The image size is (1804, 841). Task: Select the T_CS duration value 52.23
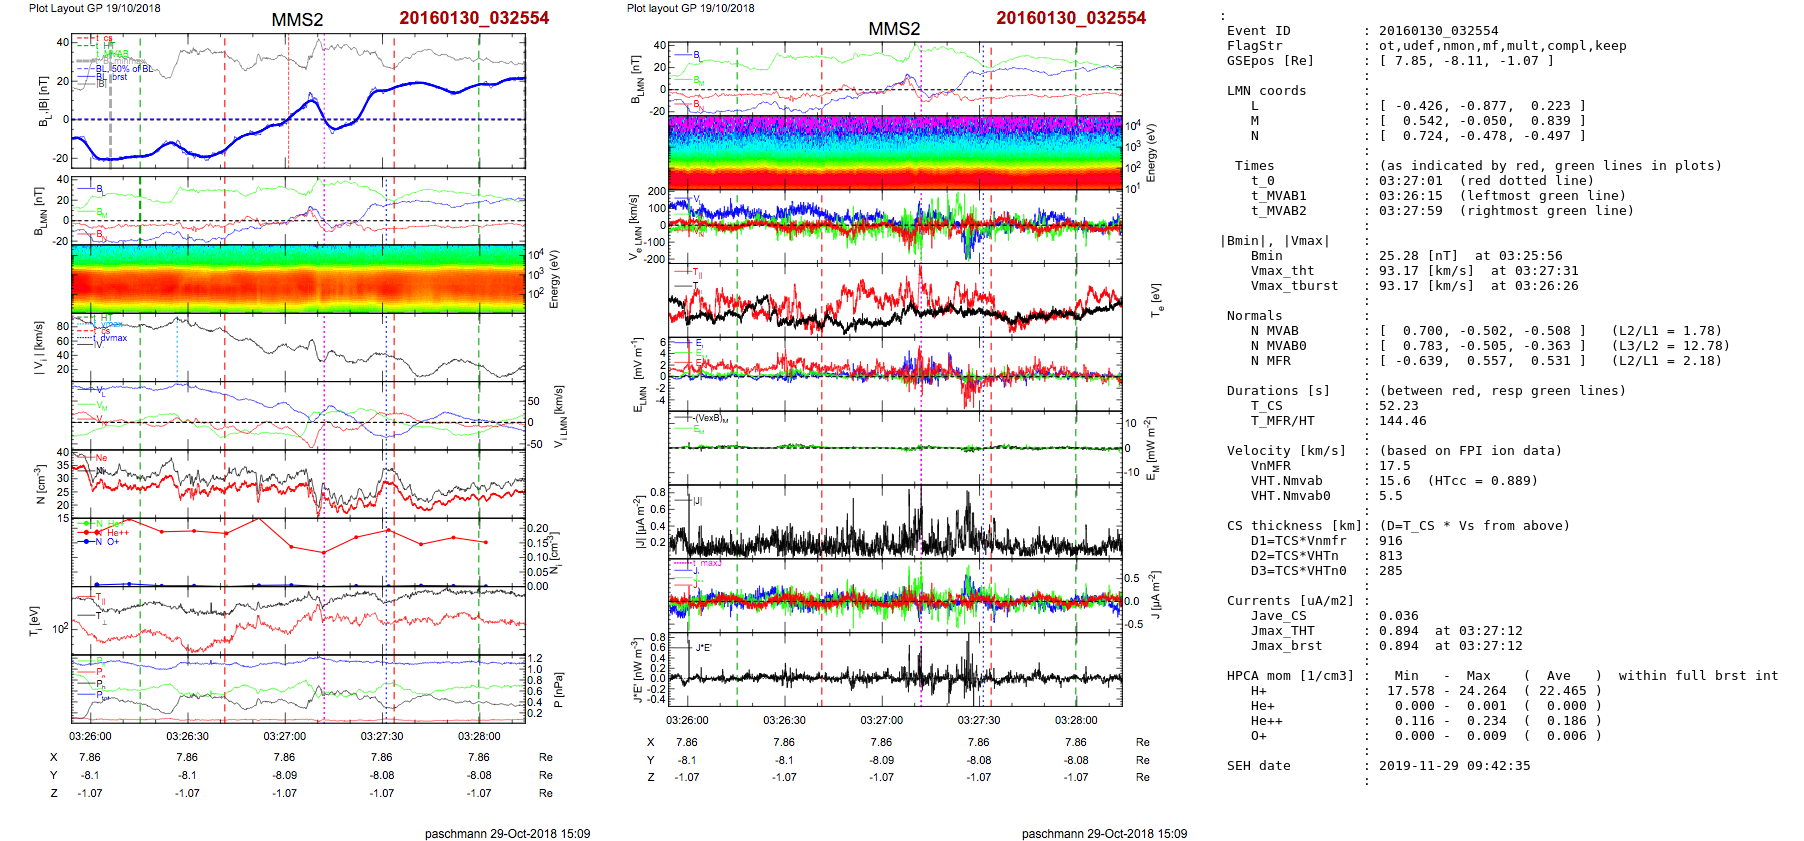(x=1398, y=406)
